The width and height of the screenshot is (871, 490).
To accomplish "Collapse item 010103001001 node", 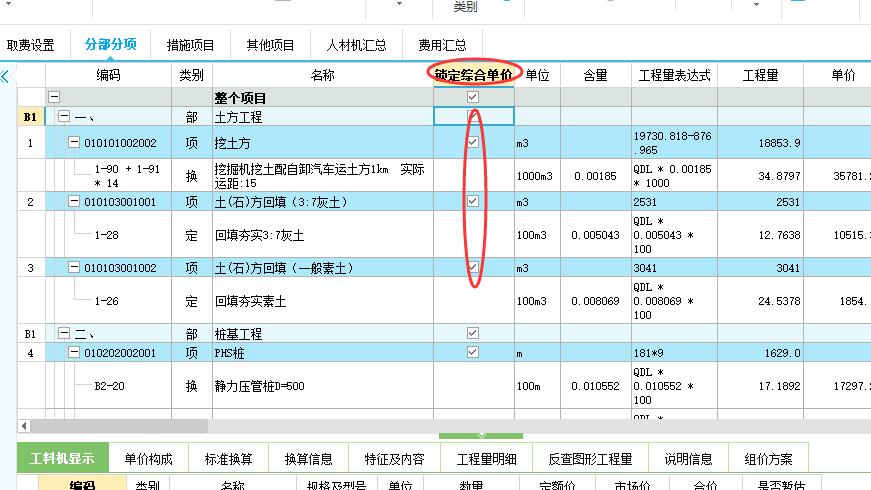I will tap(74, 201).
